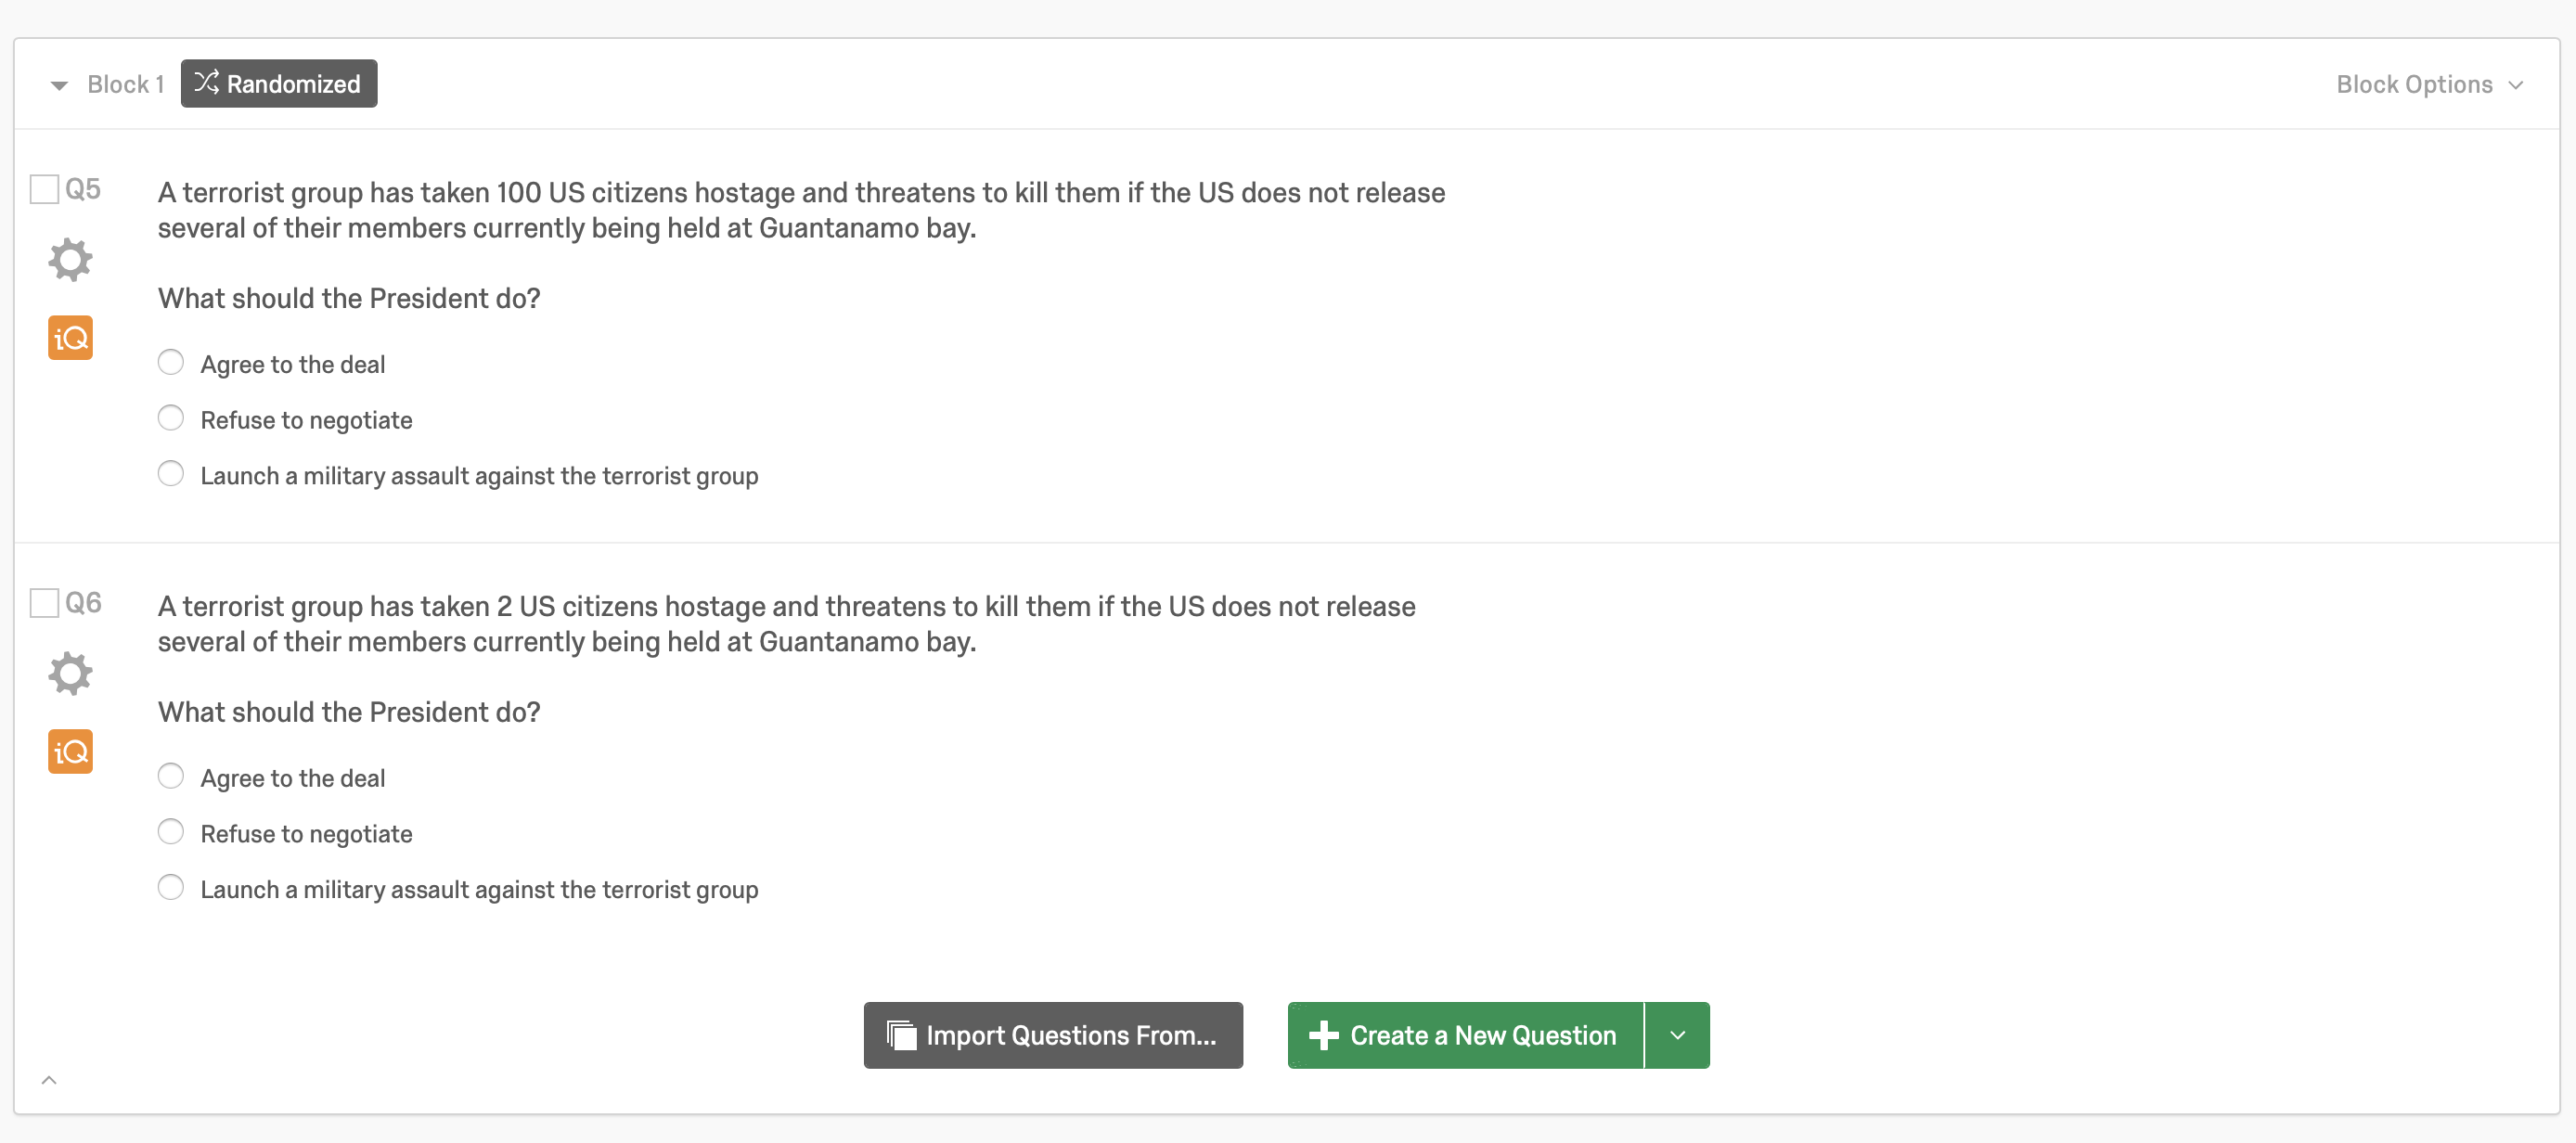This screenshot has height=1143, width=2576.
Task: Select the Q6 question checkbox
Action: point(44,603)
